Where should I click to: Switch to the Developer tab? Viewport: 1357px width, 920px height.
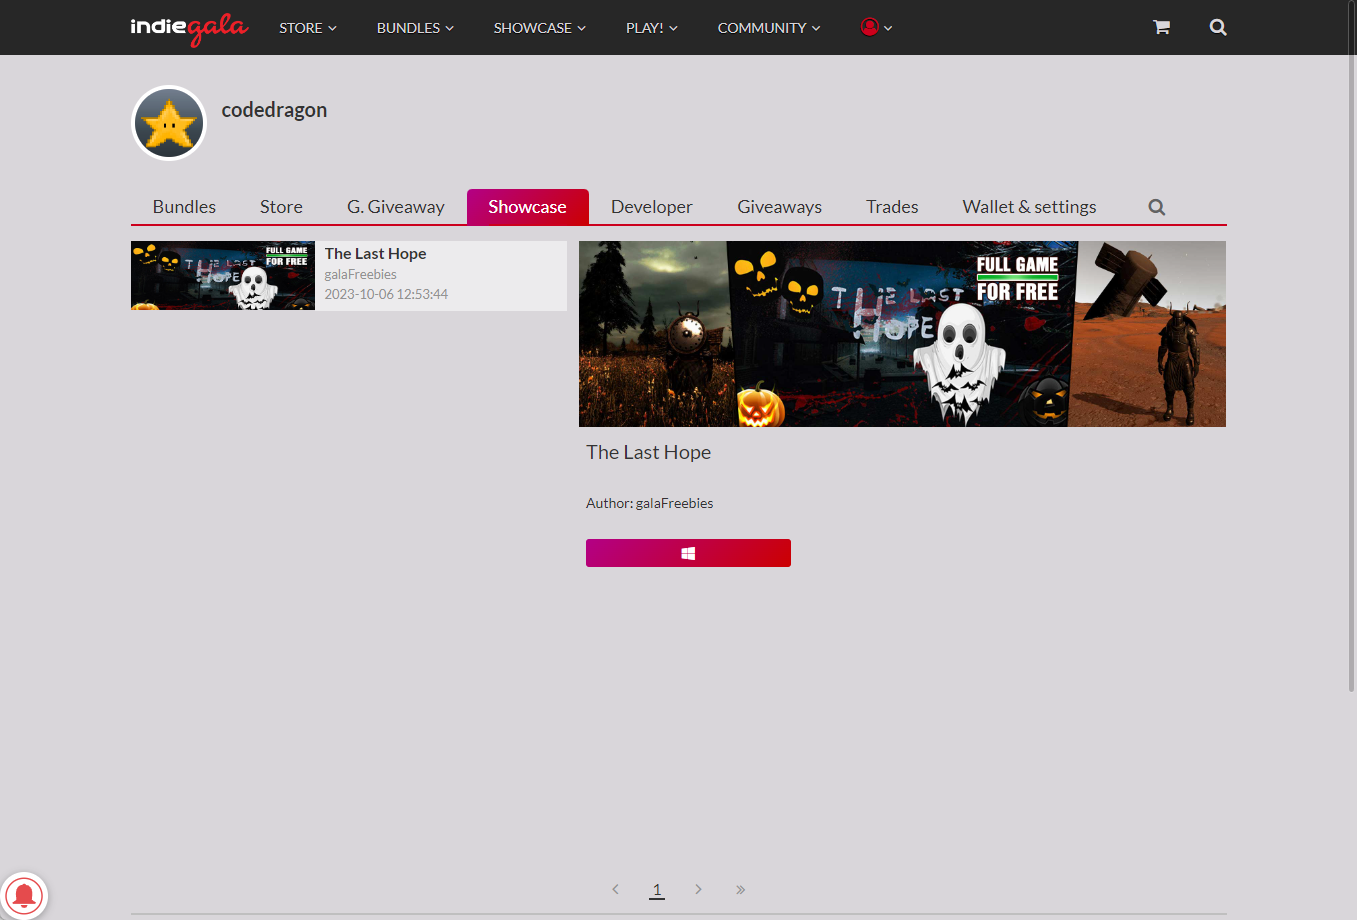[652, 207]
